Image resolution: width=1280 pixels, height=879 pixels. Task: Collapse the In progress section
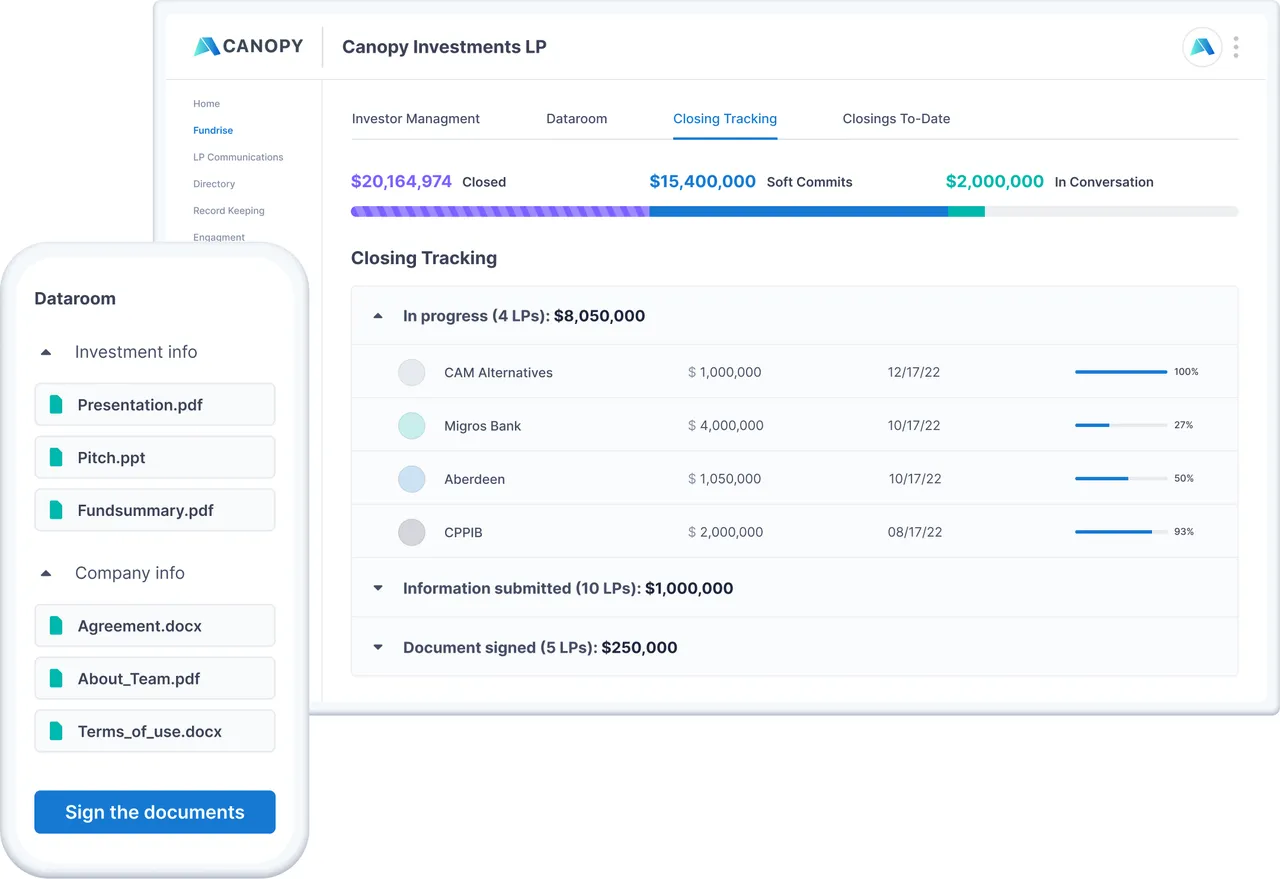point(378,316)
